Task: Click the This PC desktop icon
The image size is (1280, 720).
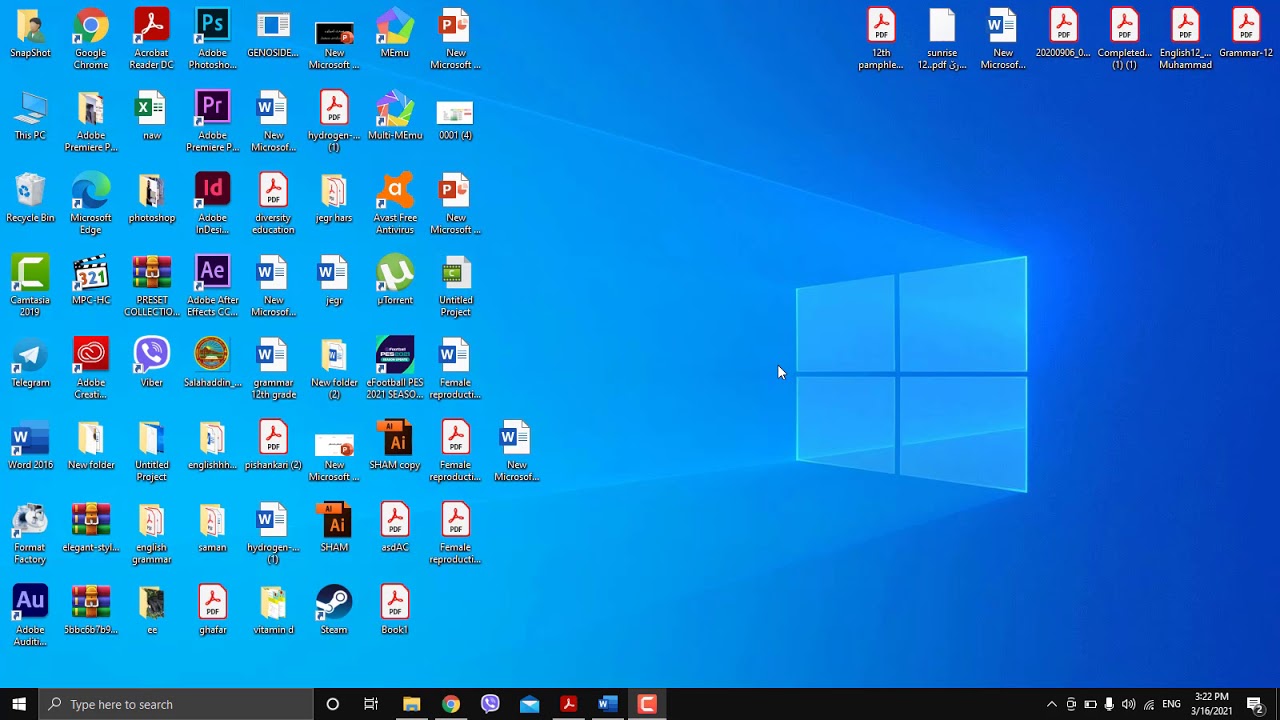Action: coord(30,115)
